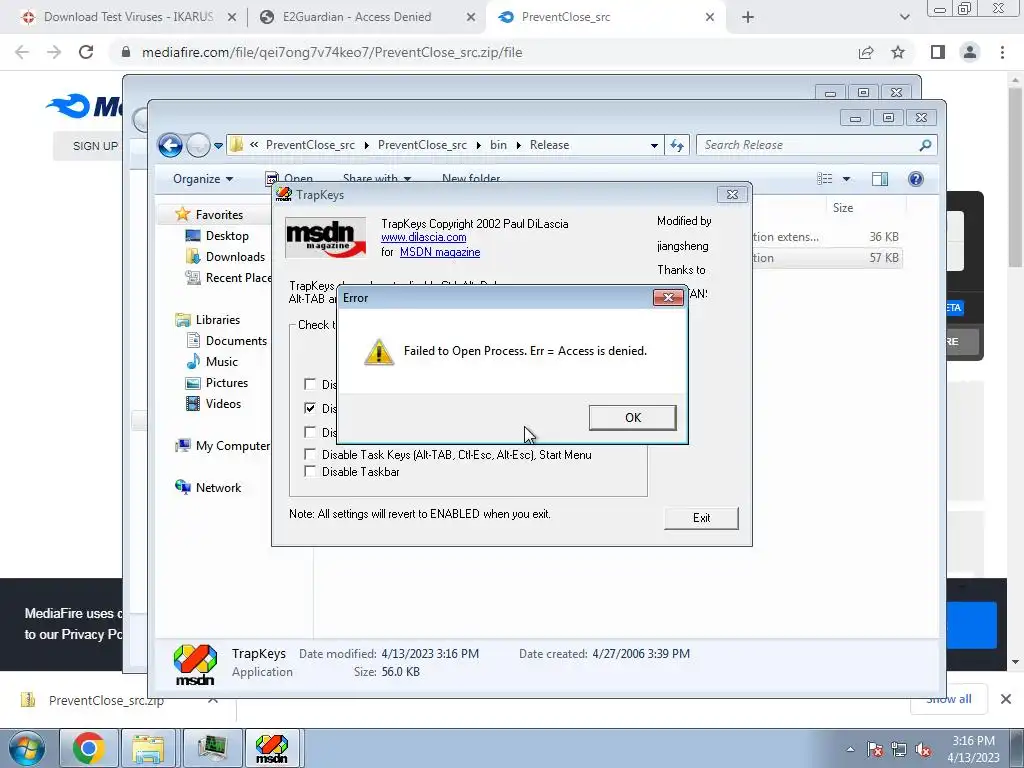Open Chrome profile avatar
The image size is (1024, 768).
pos(970,52)
